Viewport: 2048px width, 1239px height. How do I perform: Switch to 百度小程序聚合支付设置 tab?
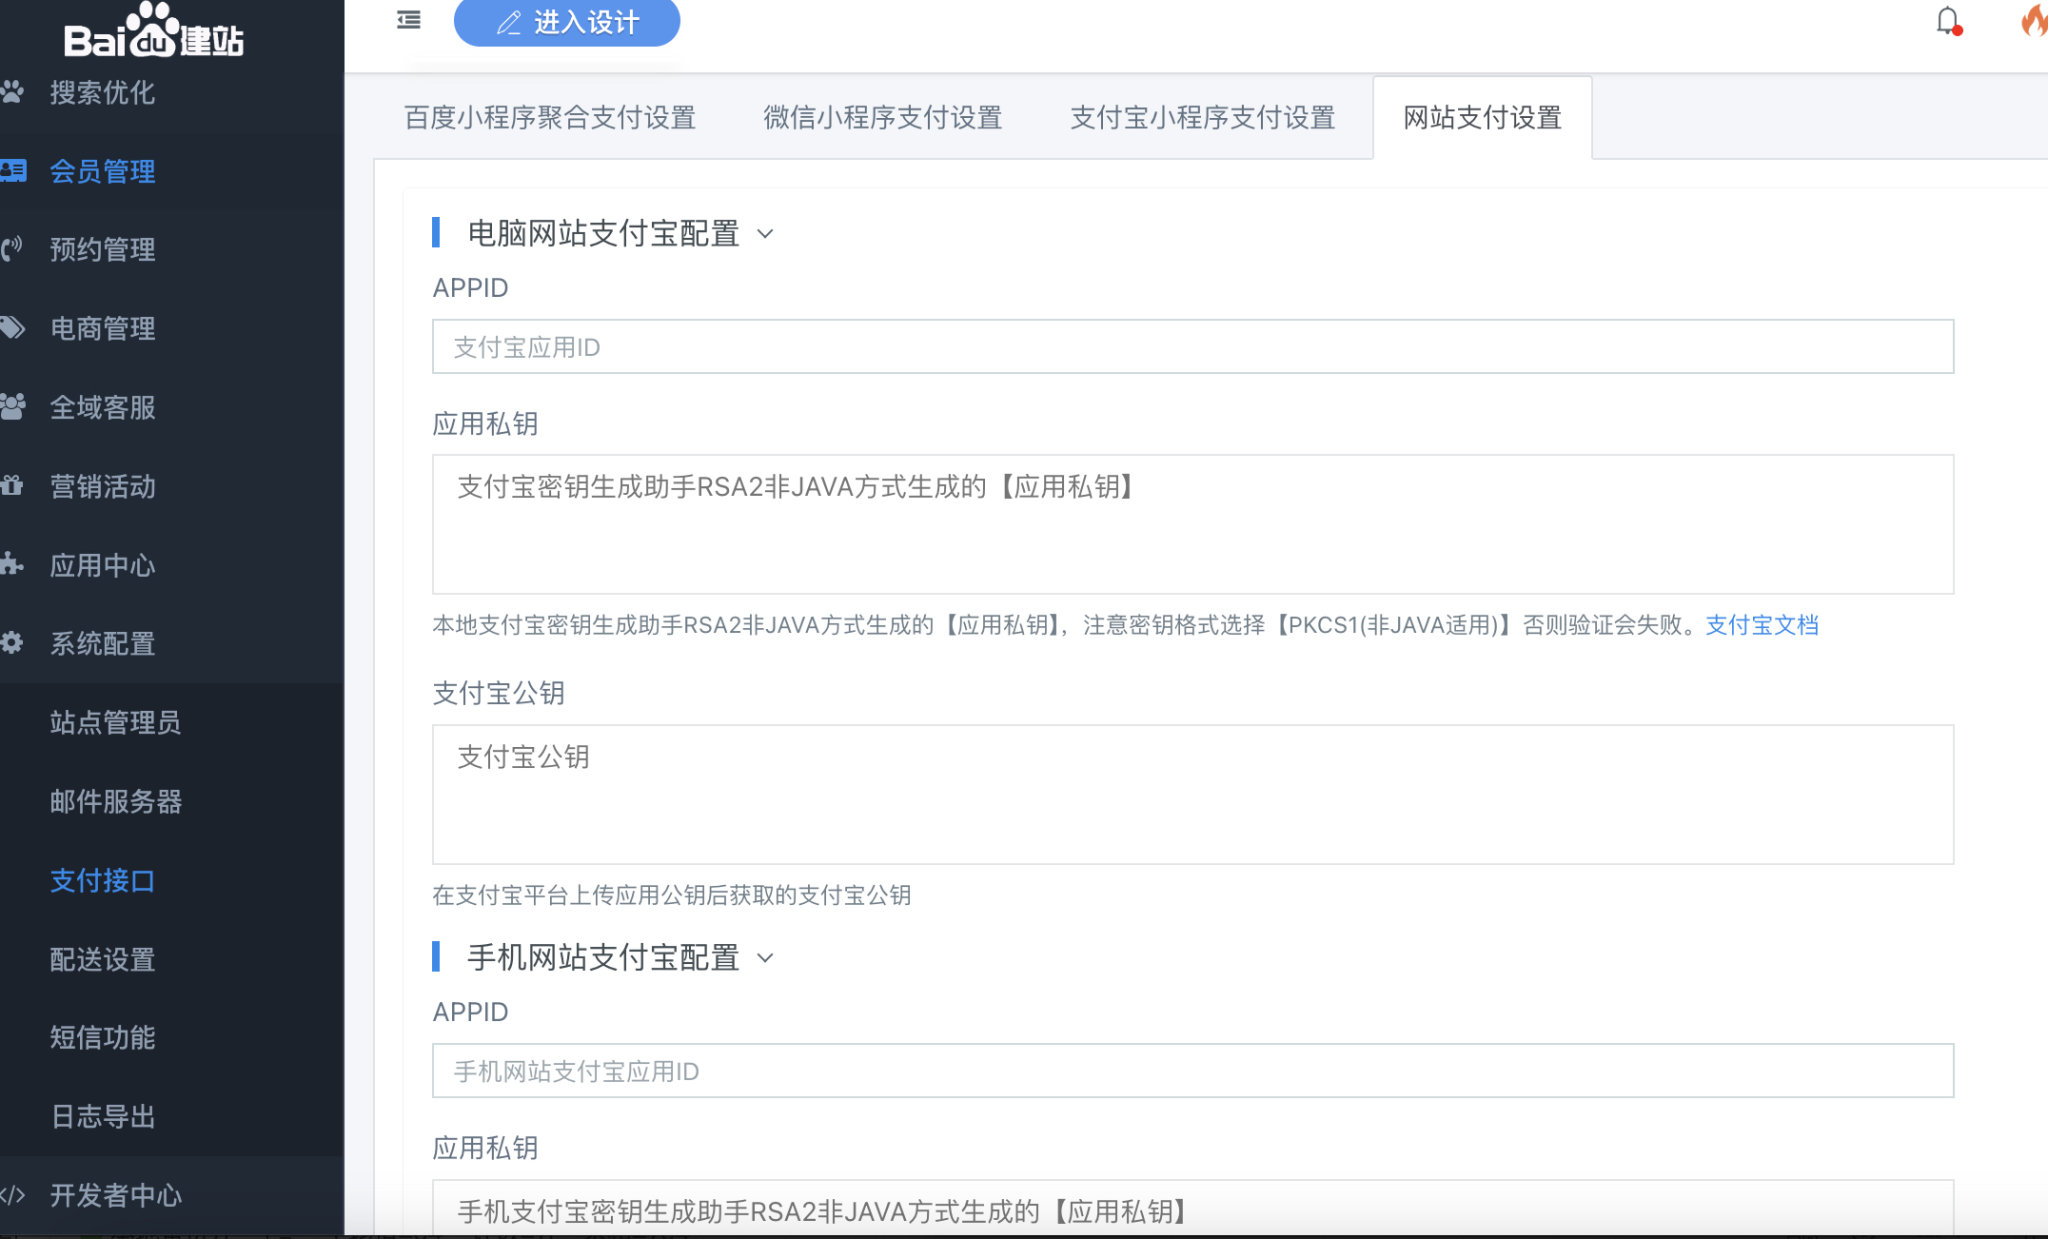[x=550, y=118]
